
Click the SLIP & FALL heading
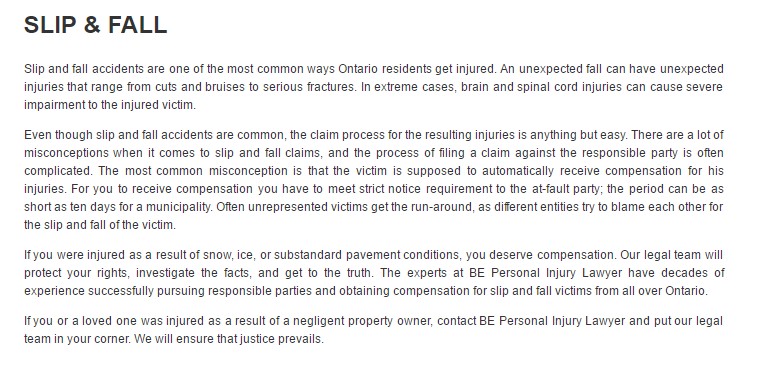tap(95, 25)
